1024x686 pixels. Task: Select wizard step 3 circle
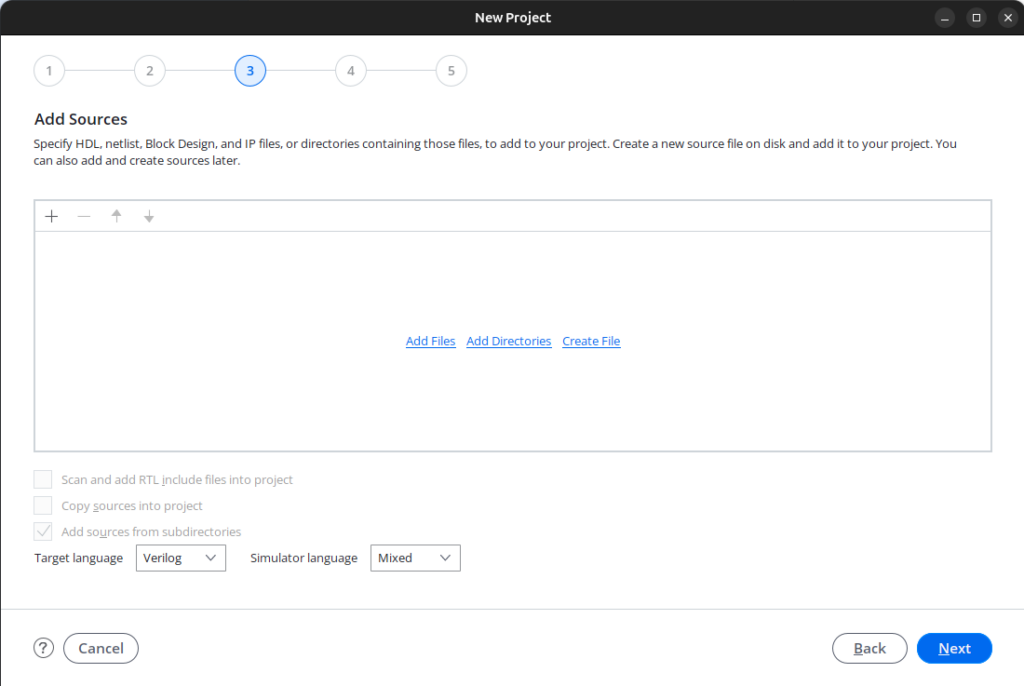pyautogui.click(x=250, y=71)
